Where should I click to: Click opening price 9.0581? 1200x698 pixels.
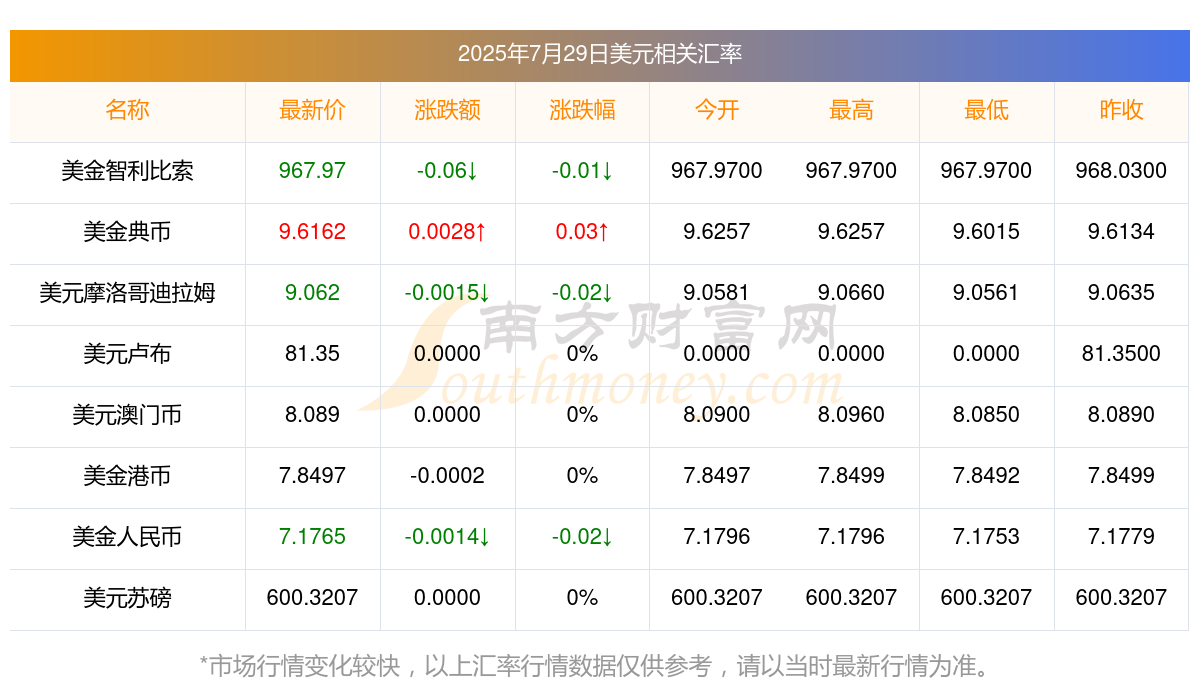[x=717, y=293]
